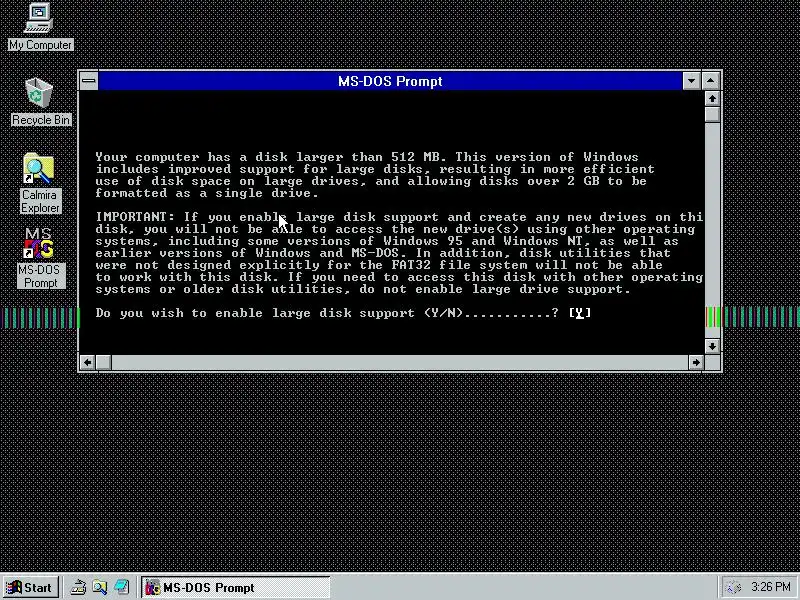Click the teal notepad quick launch icon

[121, 588]
